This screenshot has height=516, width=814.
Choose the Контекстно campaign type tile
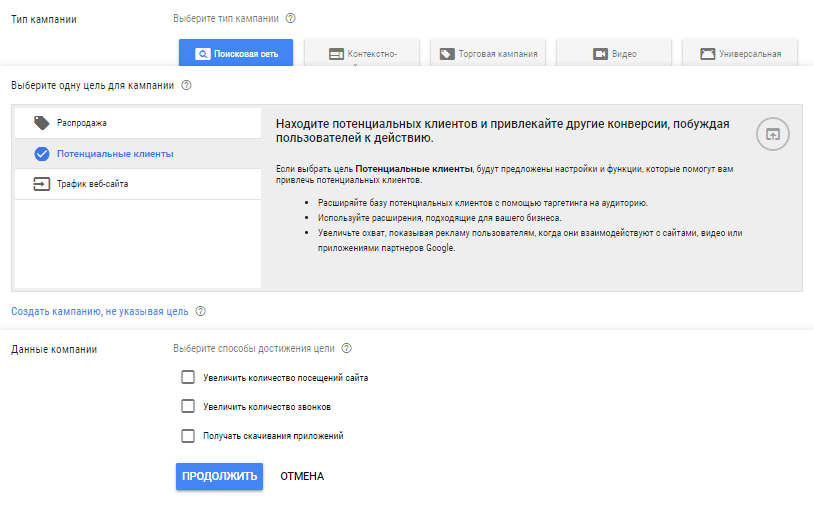pyautogui.click(x=361, y=54)
